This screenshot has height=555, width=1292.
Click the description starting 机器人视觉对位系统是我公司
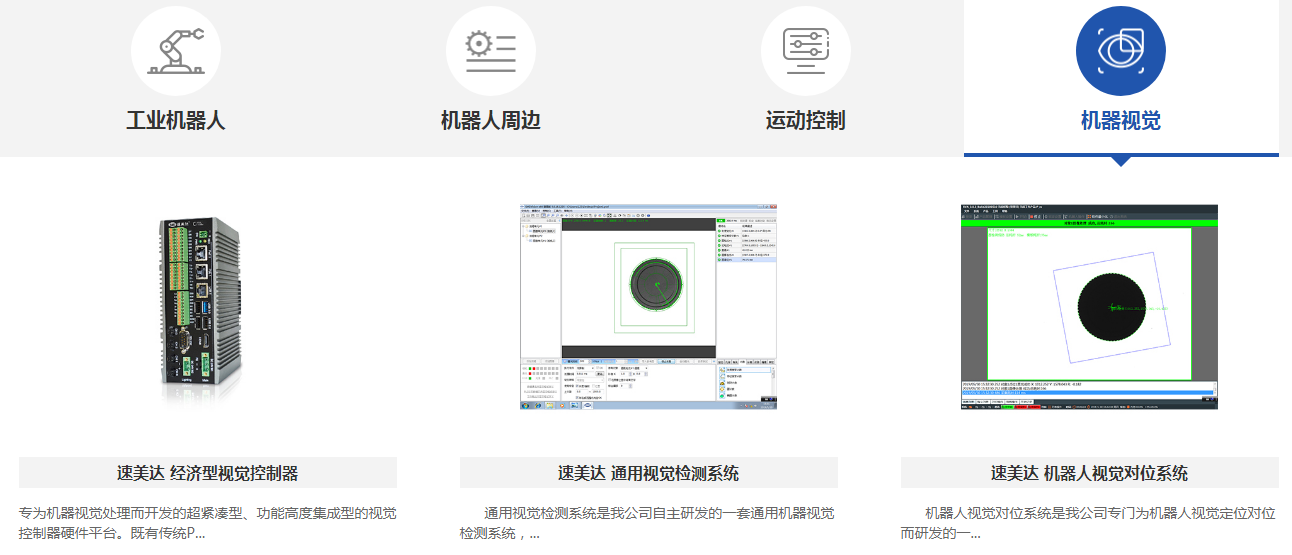tap(1089, 523)
